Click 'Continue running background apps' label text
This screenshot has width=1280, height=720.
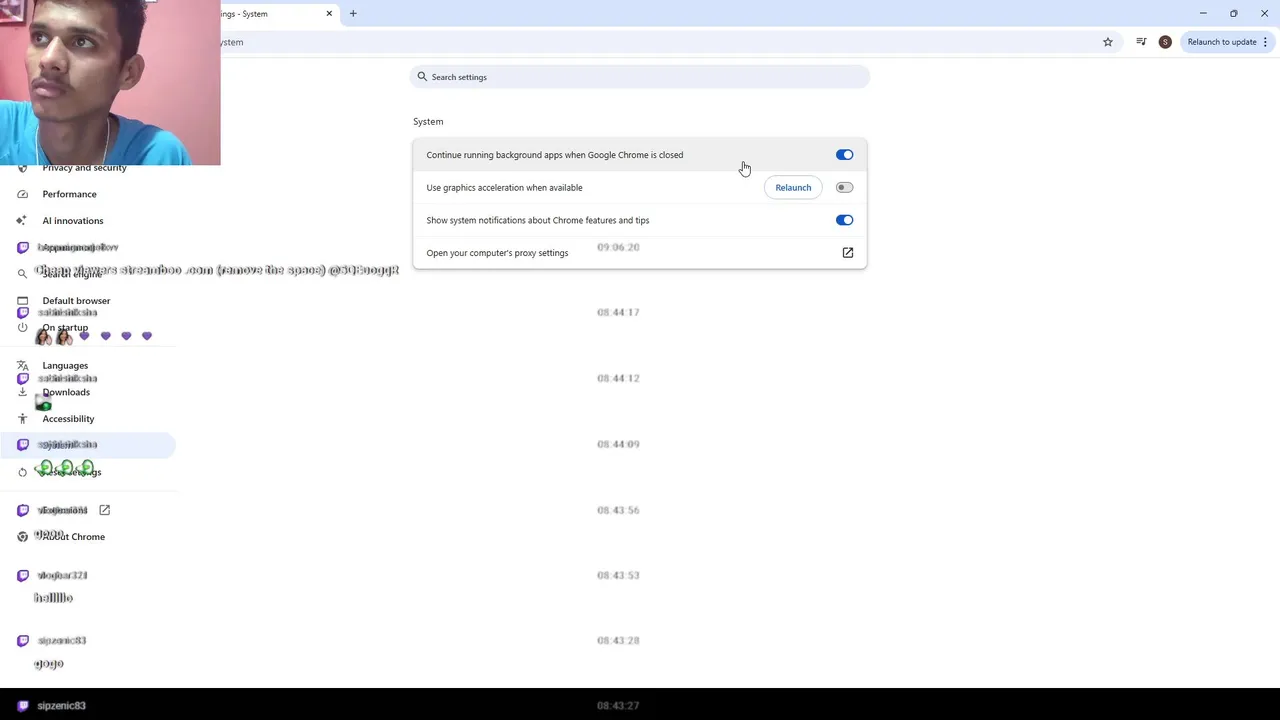555,155
